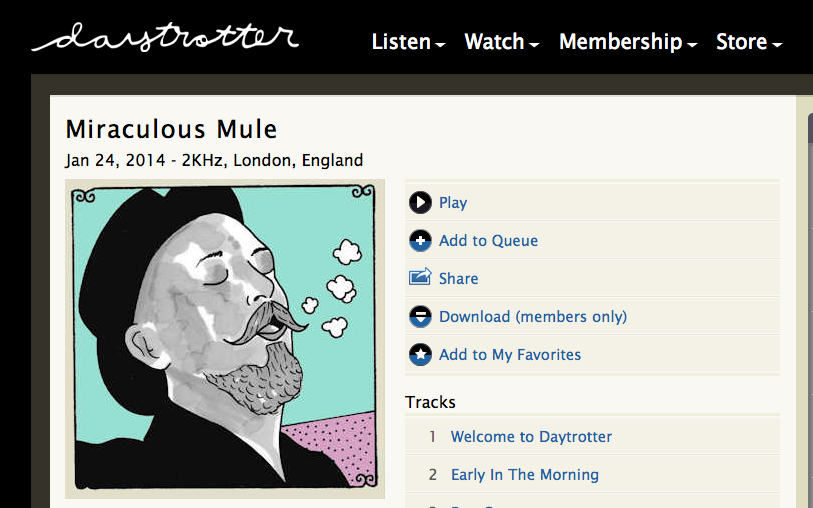Screen dimensions: 813x508
Task: Click the Play icon
Action: (420, 202)
